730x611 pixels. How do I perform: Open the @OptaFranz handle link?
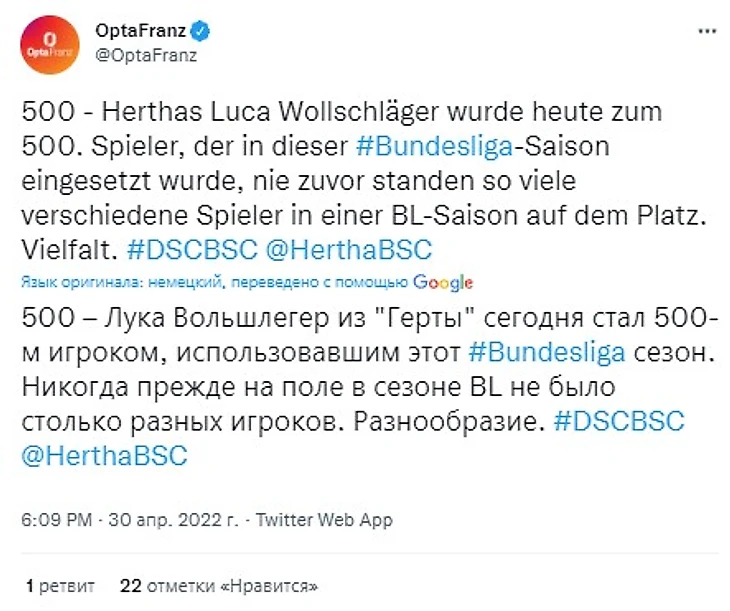(146, 55)
